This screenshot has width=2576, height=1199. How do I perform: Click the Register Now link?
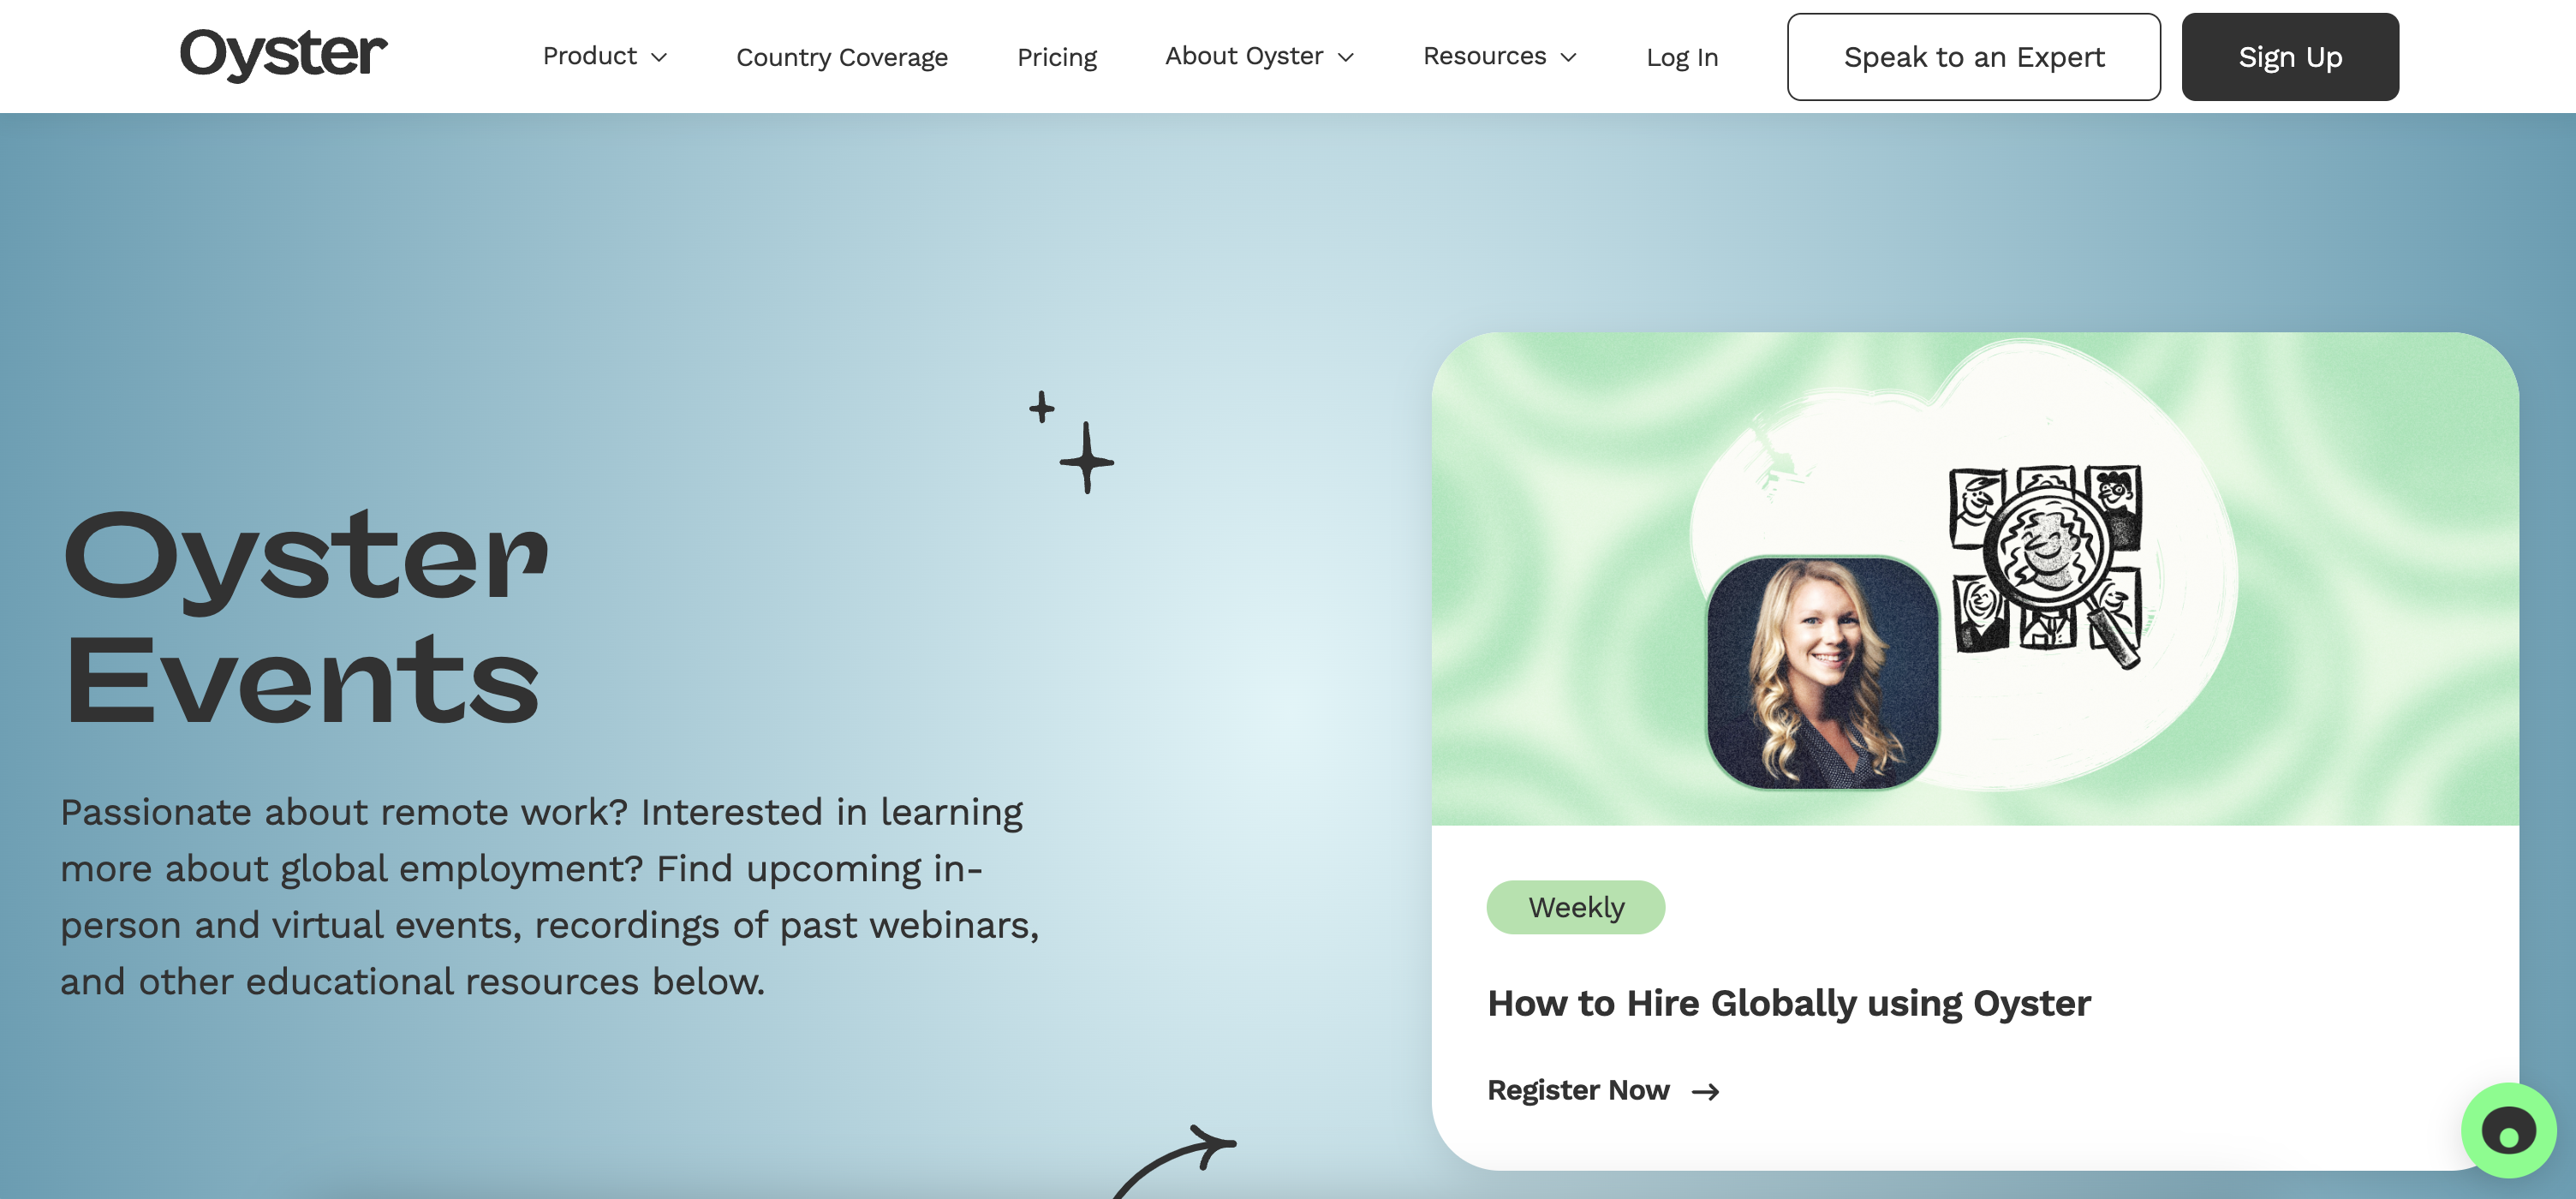1578,1090
